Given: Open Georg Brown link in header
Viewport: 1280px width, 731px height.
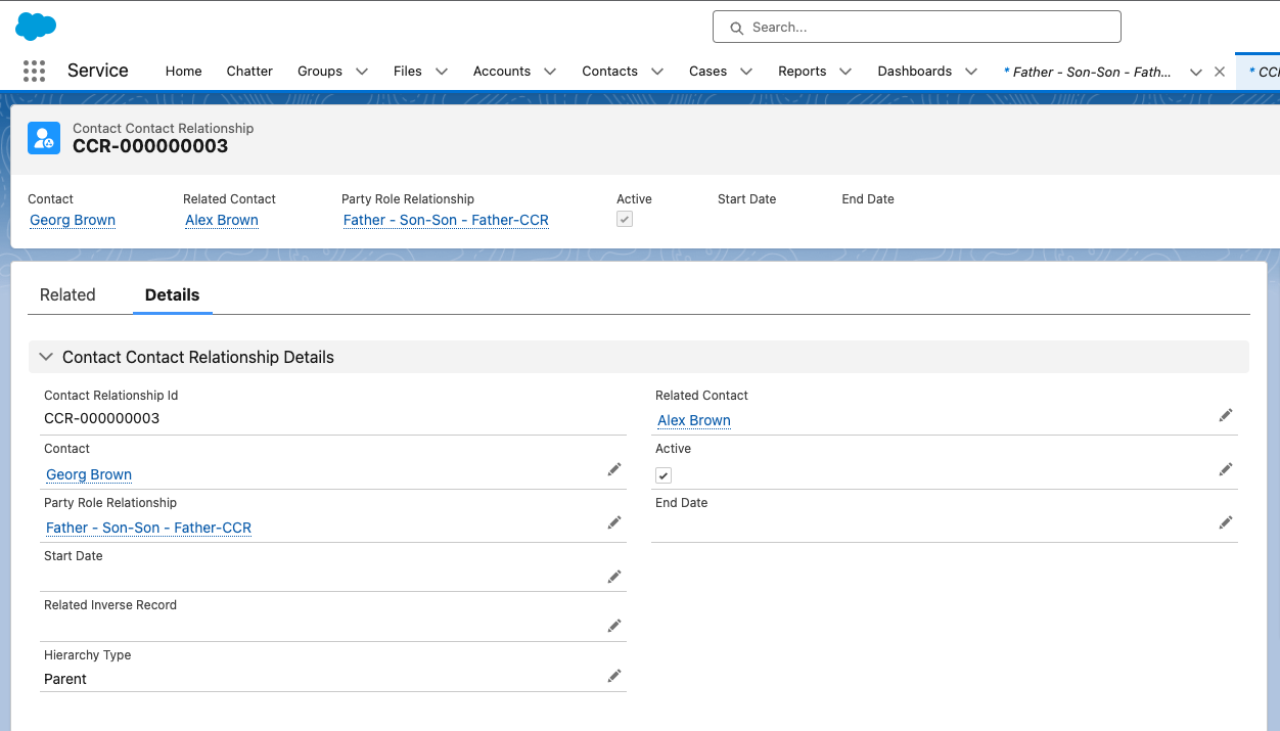Looking at the screenshot, I should point(72,220).
